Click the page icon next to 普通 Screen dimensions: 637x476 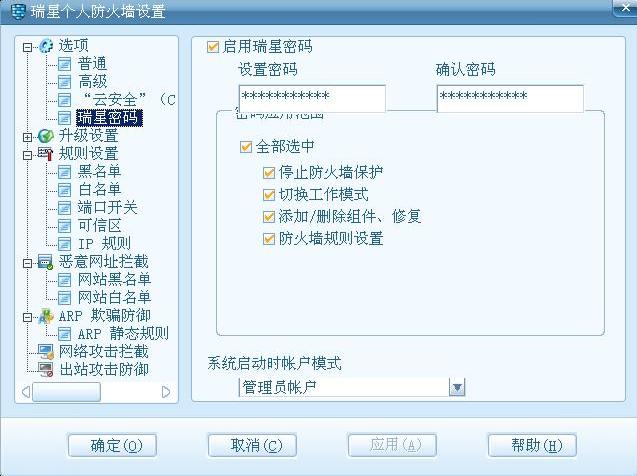tap(64, 64)
